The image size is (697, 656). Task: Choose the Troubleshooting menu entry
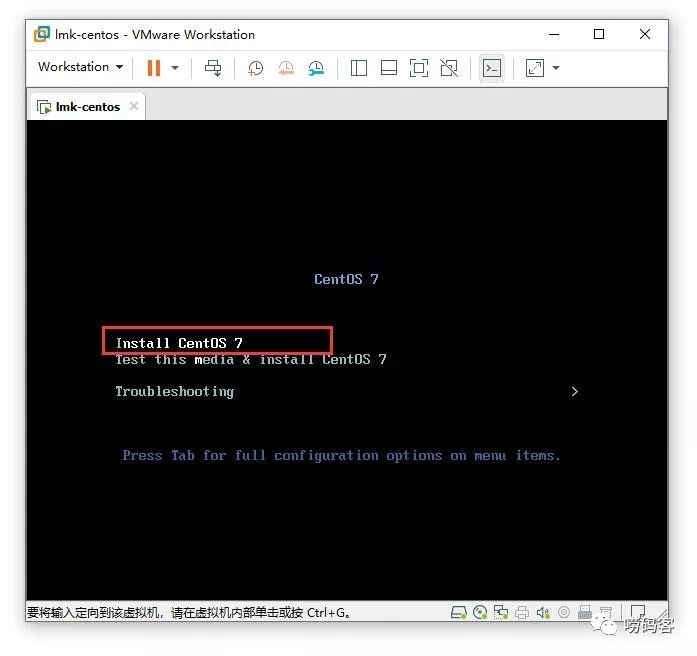[x=175, y=392]
